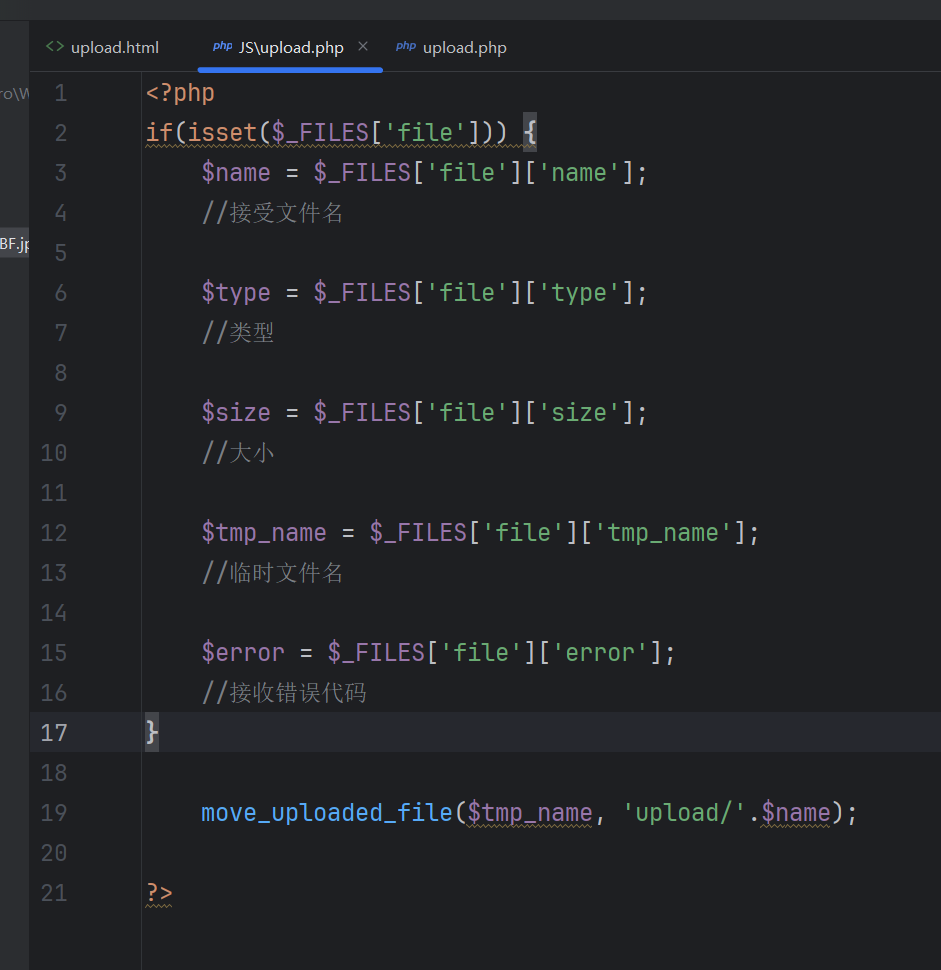Click line number 21 in the gutter
The width and height of the screenshot is (941, 970).
pos(54,893)
